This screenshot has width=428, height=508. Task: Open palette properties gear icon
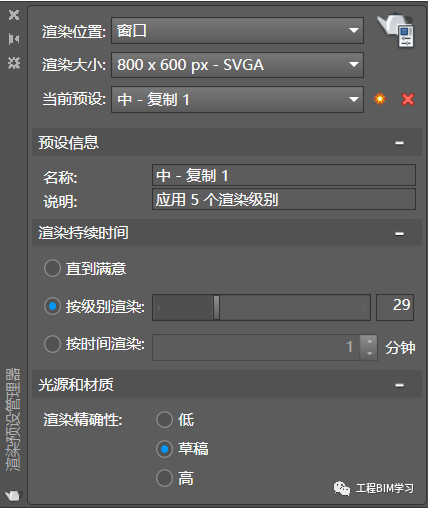pos(14,63)
